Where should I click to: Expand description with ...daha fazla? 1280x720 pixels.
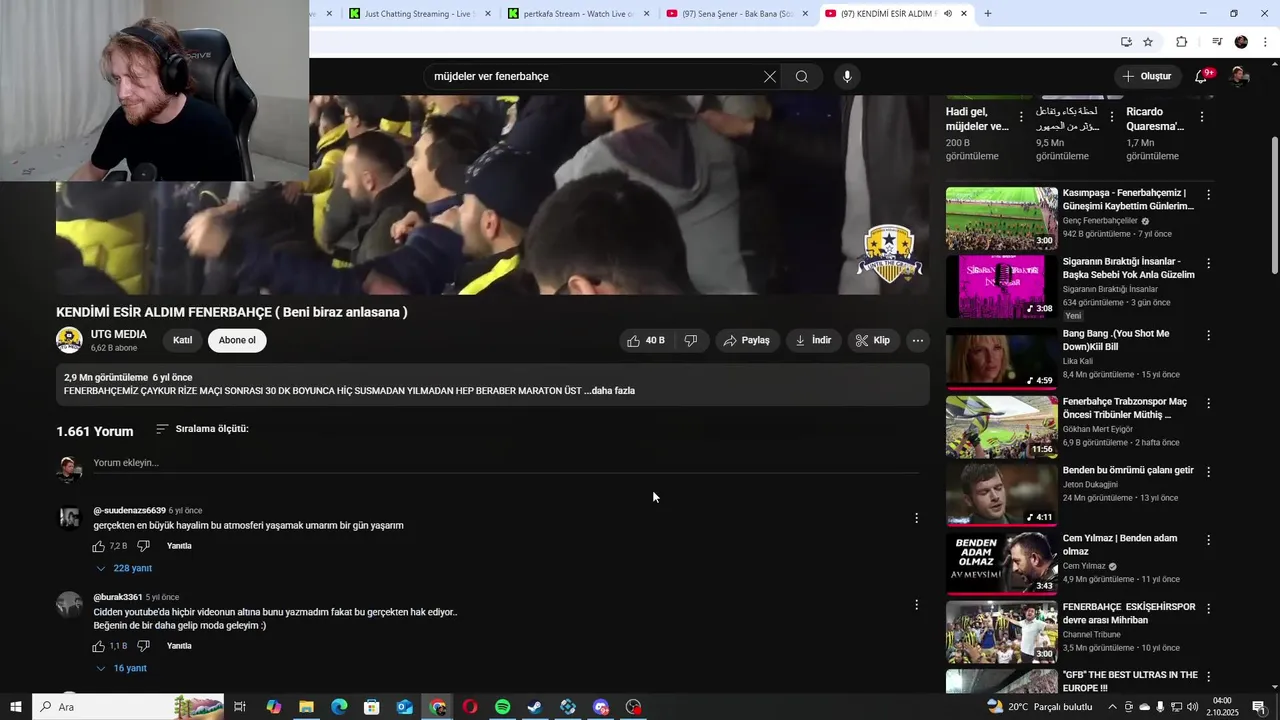[x=609, y=391]
